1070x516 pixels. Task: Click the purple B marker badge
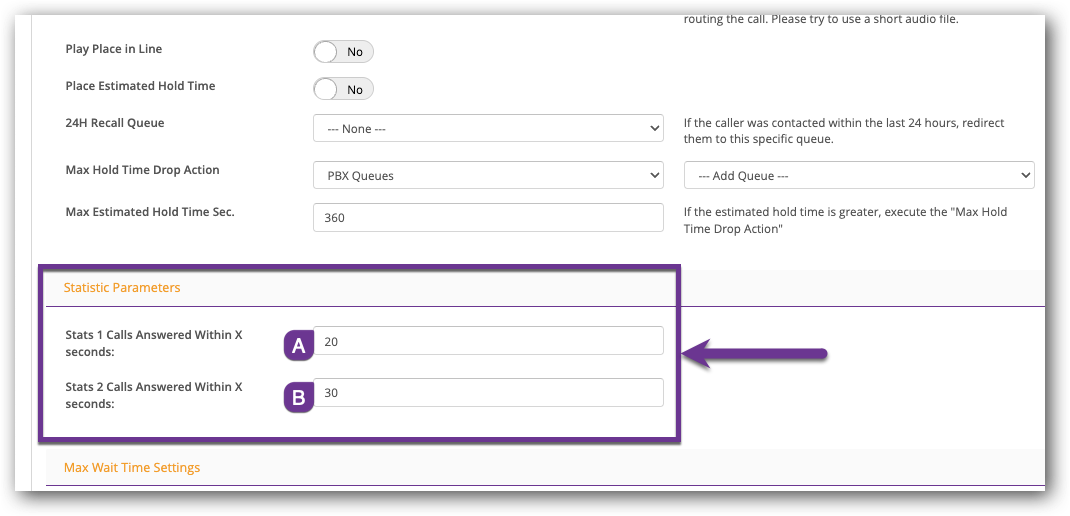pyautogui.click(x=298, y=398)
